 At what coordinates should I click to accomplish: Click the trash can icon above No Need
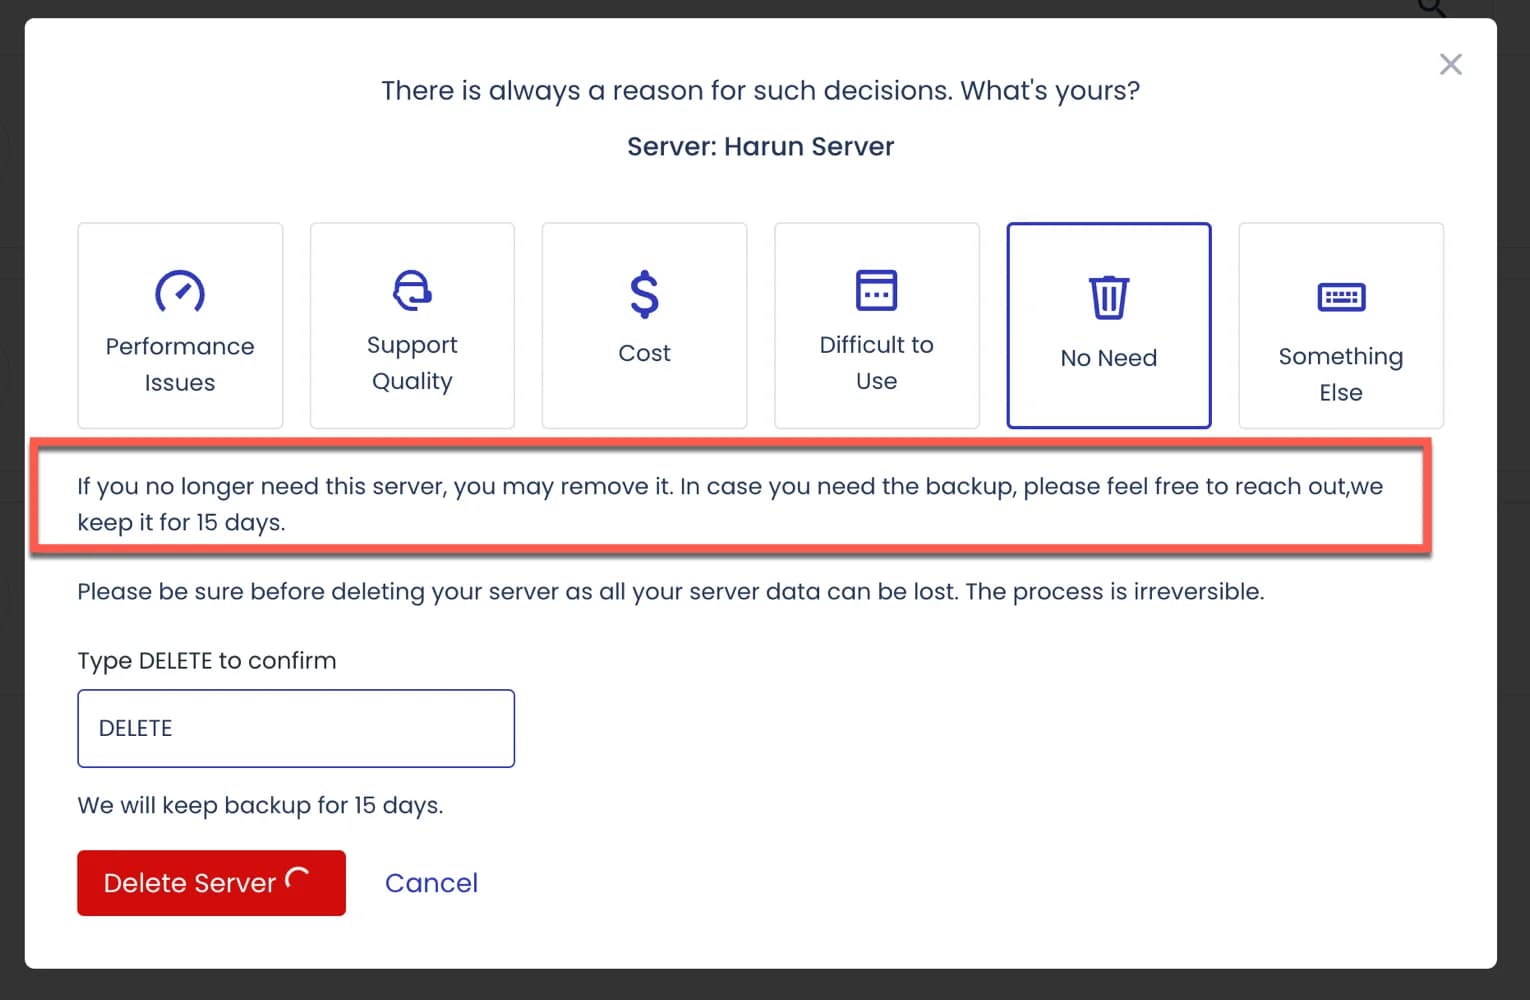(1109, 296)
